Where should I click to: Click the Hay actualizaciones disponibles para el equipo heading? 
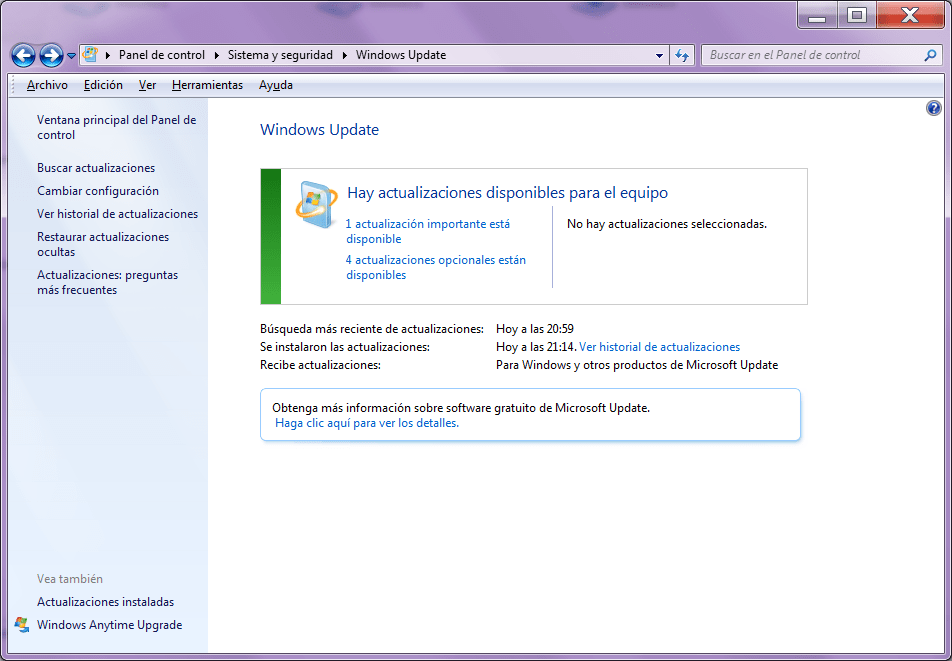coord(508,193)
